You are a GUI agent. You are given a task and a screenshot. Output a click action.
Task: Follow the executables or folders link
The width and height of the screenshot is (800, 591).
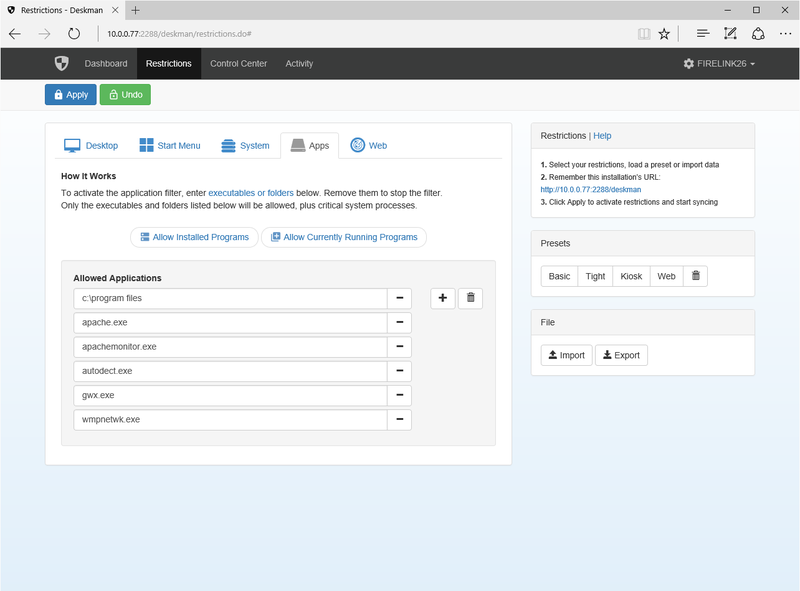tap(251, 193)
